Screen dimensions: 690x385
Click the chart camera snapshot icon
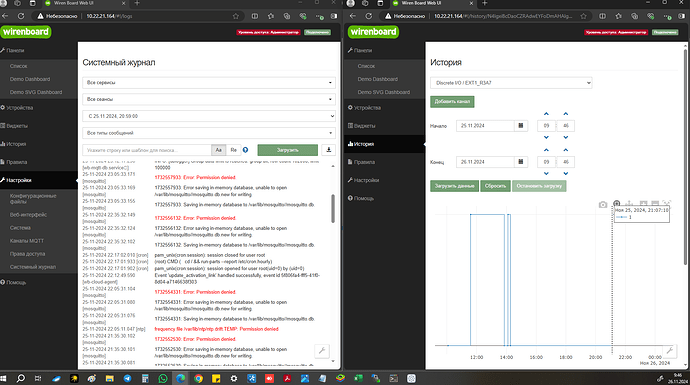pos(603,205)
